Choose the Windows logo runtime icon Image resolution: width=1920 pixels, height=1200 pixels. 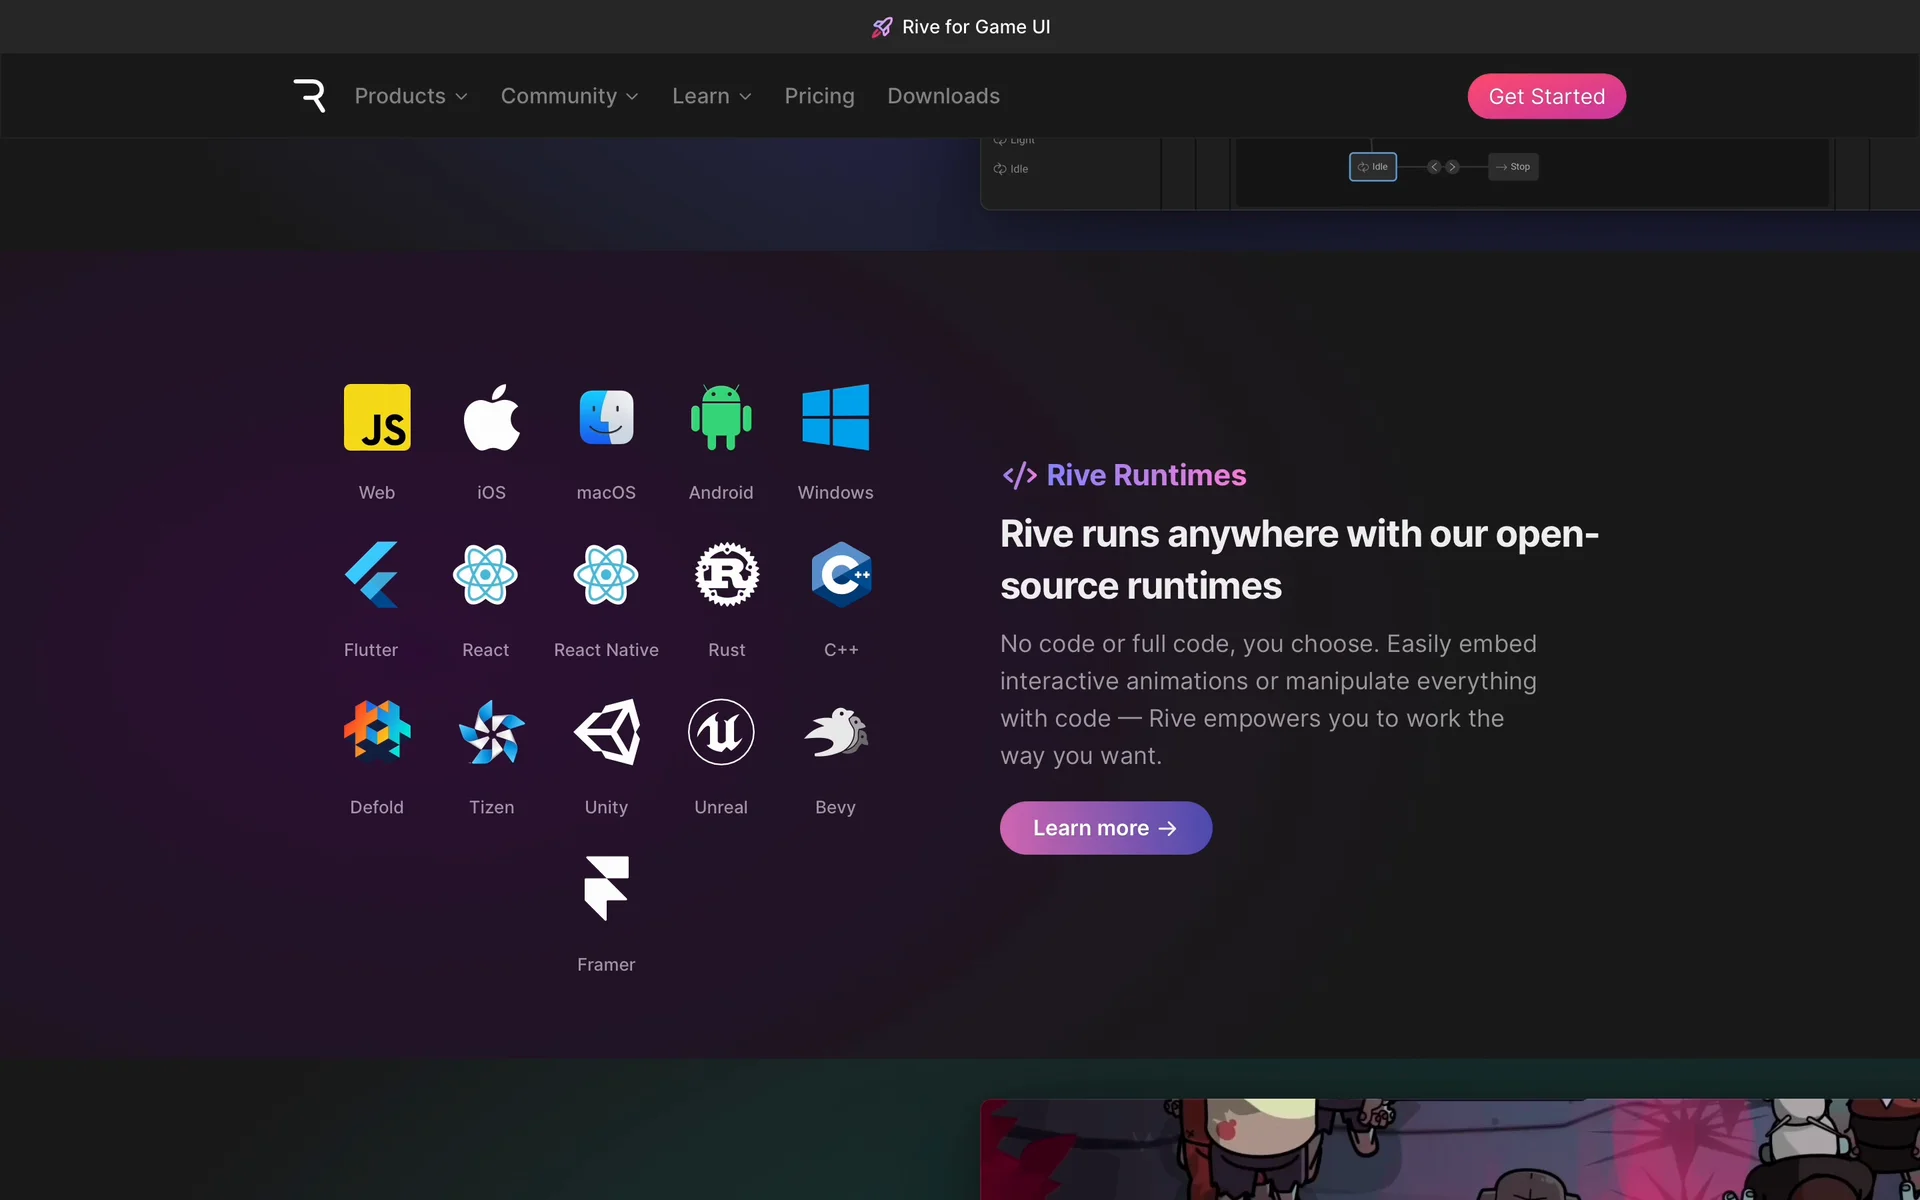click(x=835, y=417)
